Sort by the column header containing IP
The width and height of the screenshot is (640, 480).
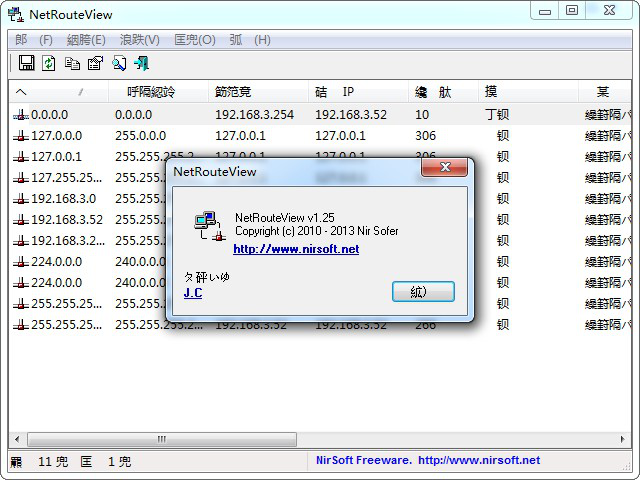tap(358, 92)
